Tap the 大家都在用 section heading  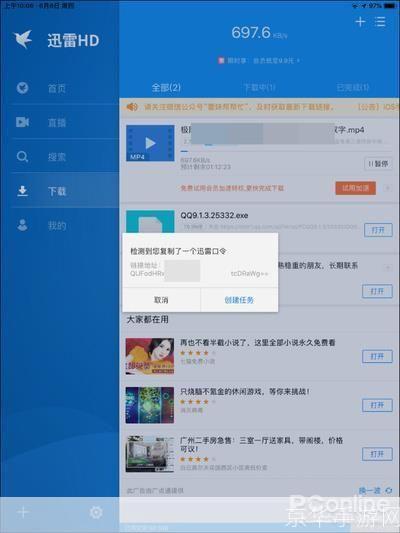point(147,319)
